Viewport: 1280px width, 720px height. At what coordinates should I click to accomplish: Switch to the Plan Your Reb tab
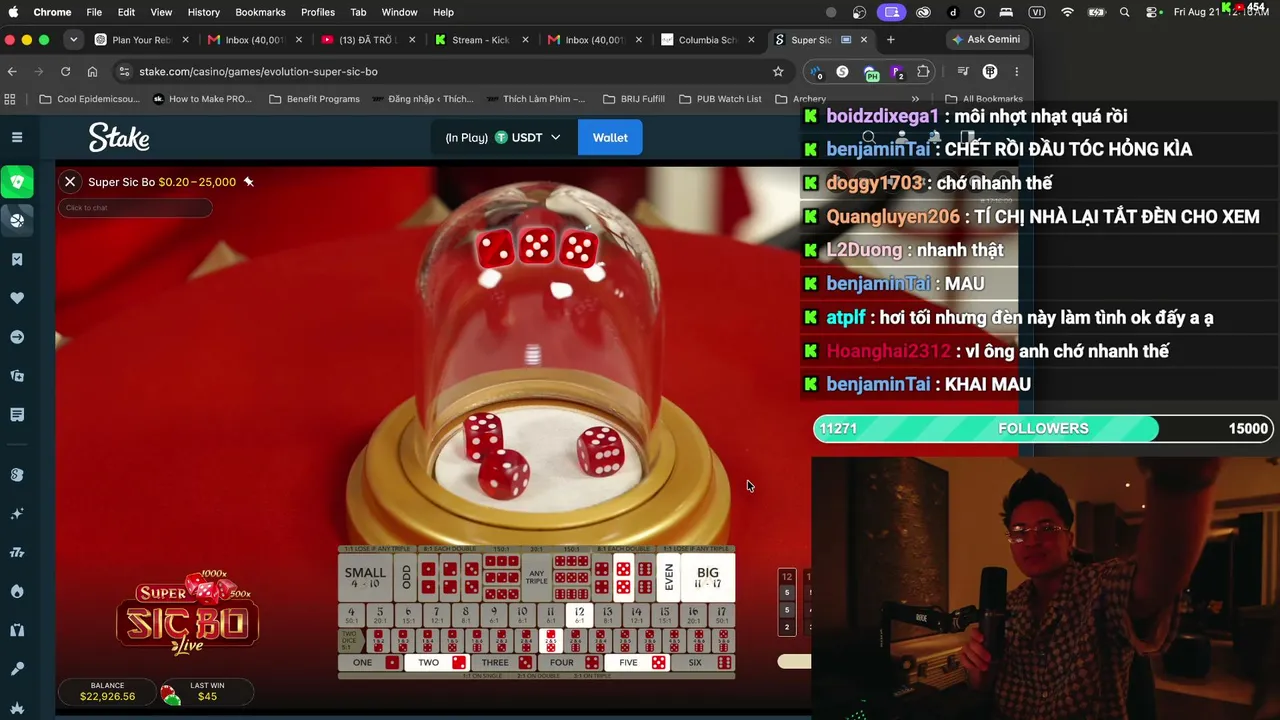pyautogui.click(x=141, y=40)
